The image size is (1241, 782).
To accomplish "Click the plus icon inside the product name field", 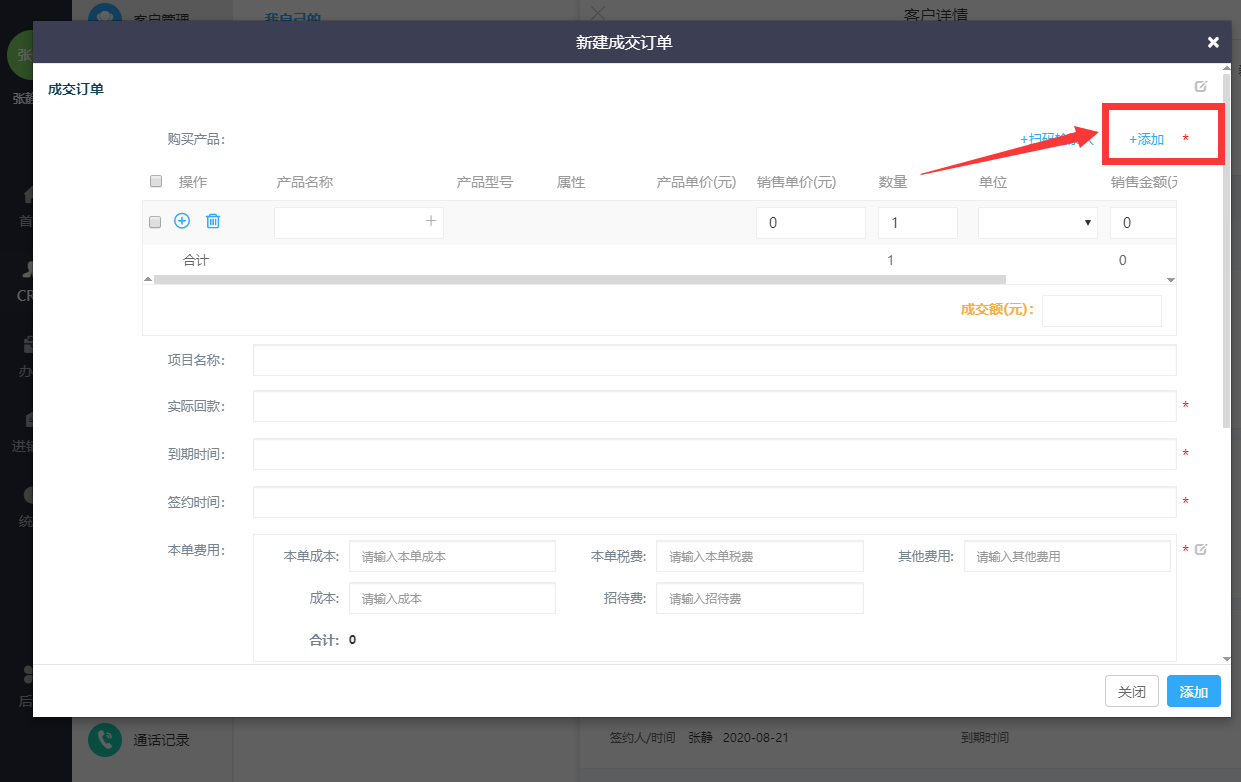I will coord(431,221).
